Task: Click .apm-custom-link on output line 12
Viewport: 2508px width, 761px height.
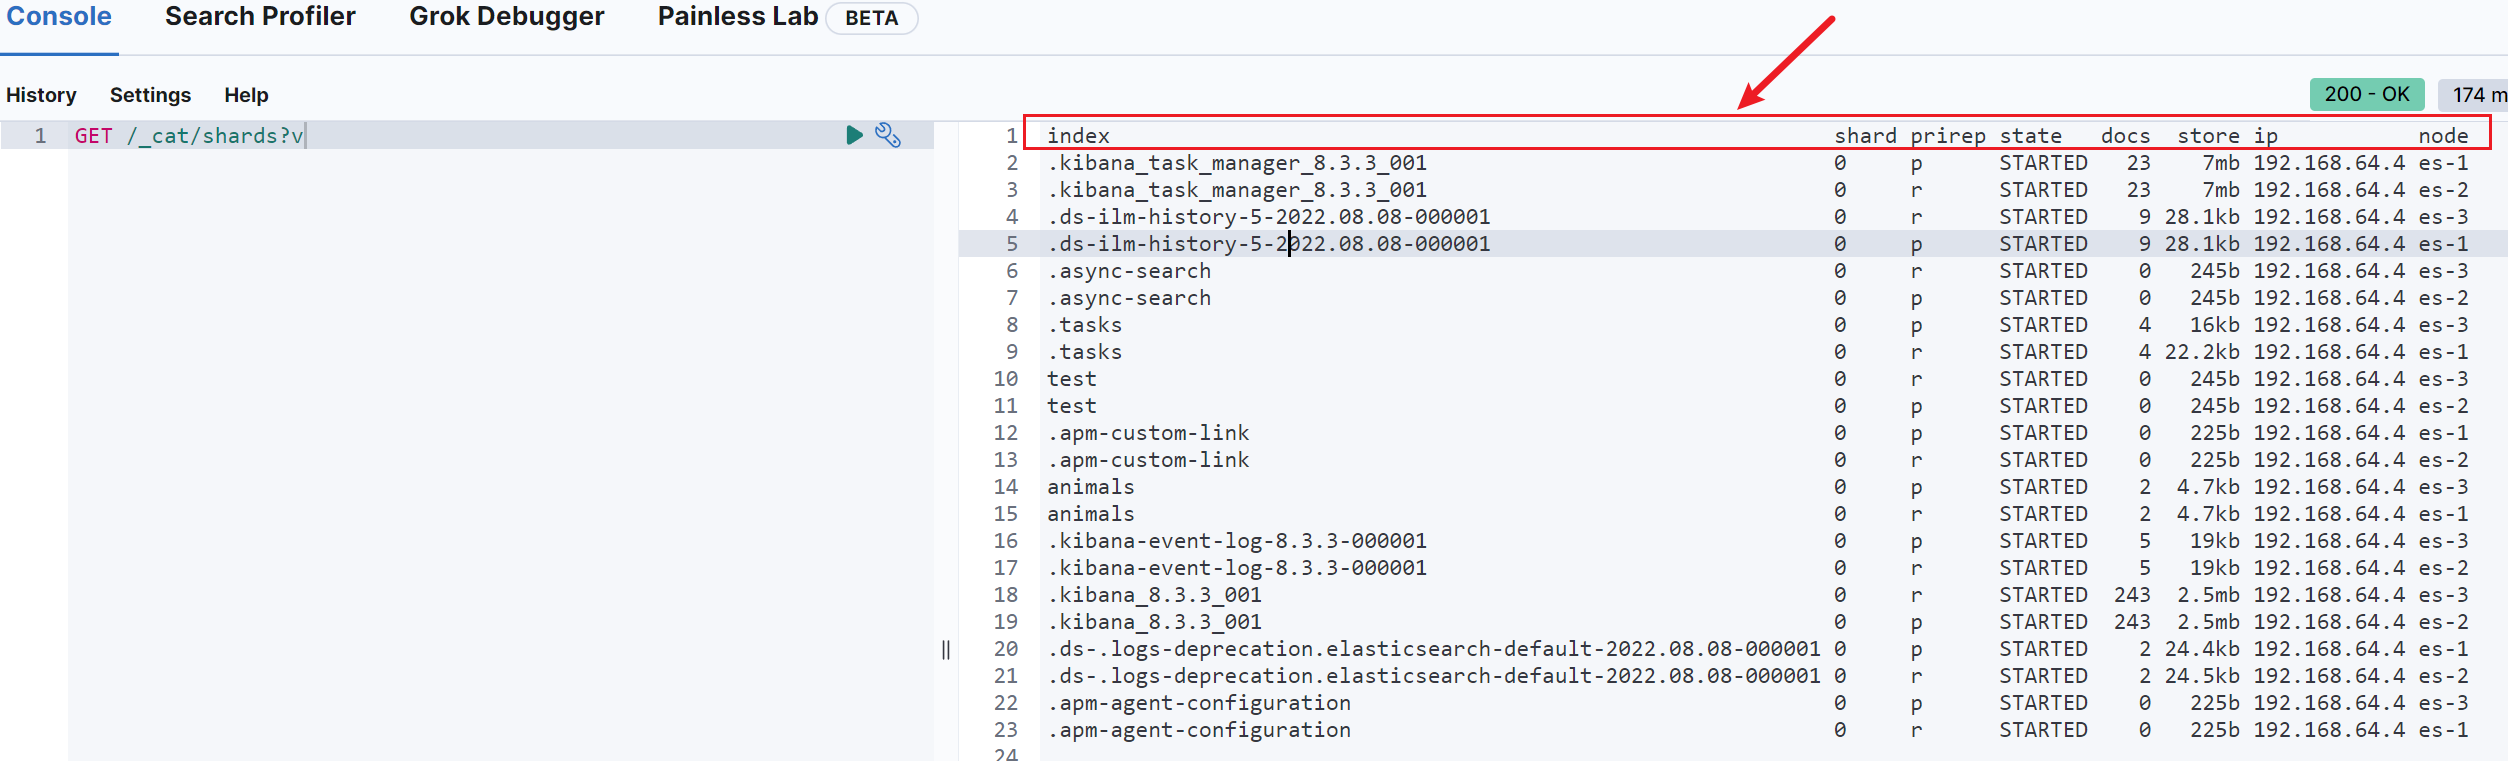Action: click(1148, 433)
